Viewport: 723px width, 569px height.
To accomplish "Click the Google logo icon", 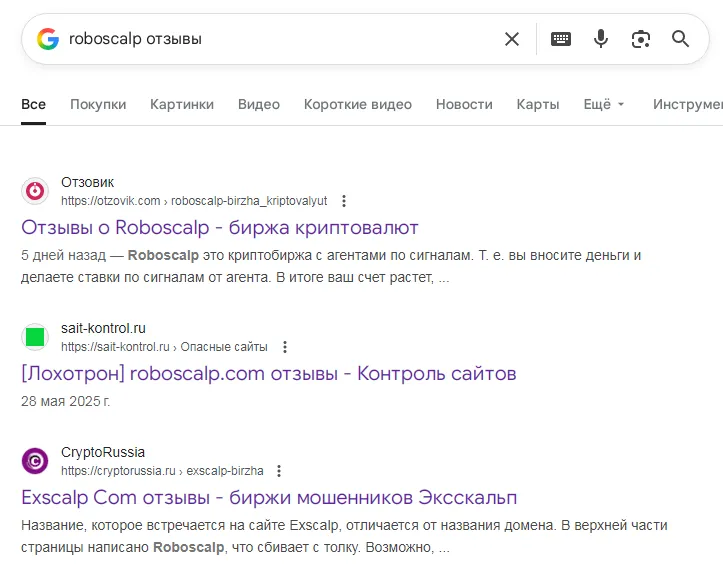I will coord(48,39).
